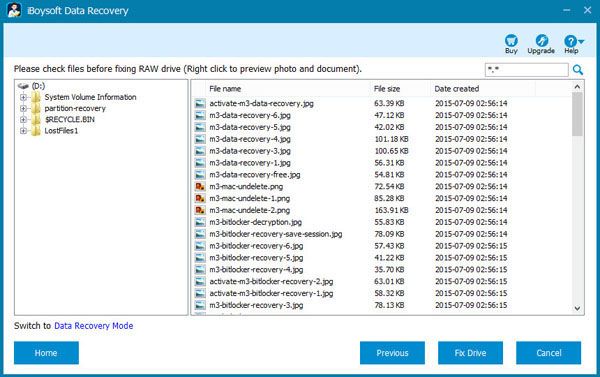Click image icon for activate-m3-data-recovery.jpg
This screenshot has height=377, width=600.
[x=200, y=103]
